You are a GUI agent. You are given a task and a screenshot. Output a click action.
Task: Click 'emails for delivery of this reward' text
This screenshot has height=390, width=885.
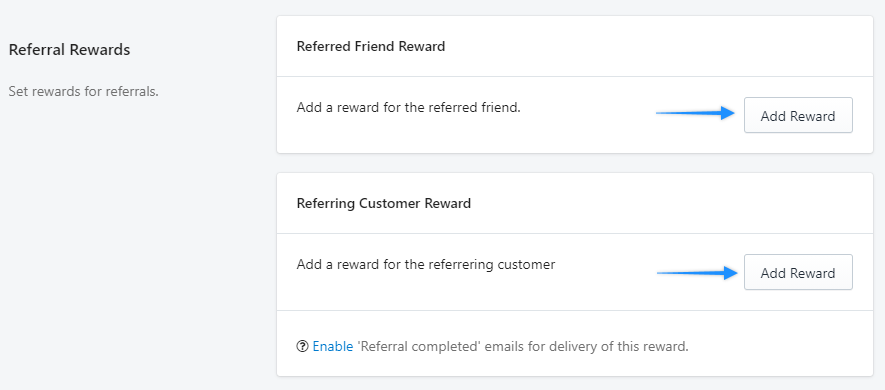585,346
